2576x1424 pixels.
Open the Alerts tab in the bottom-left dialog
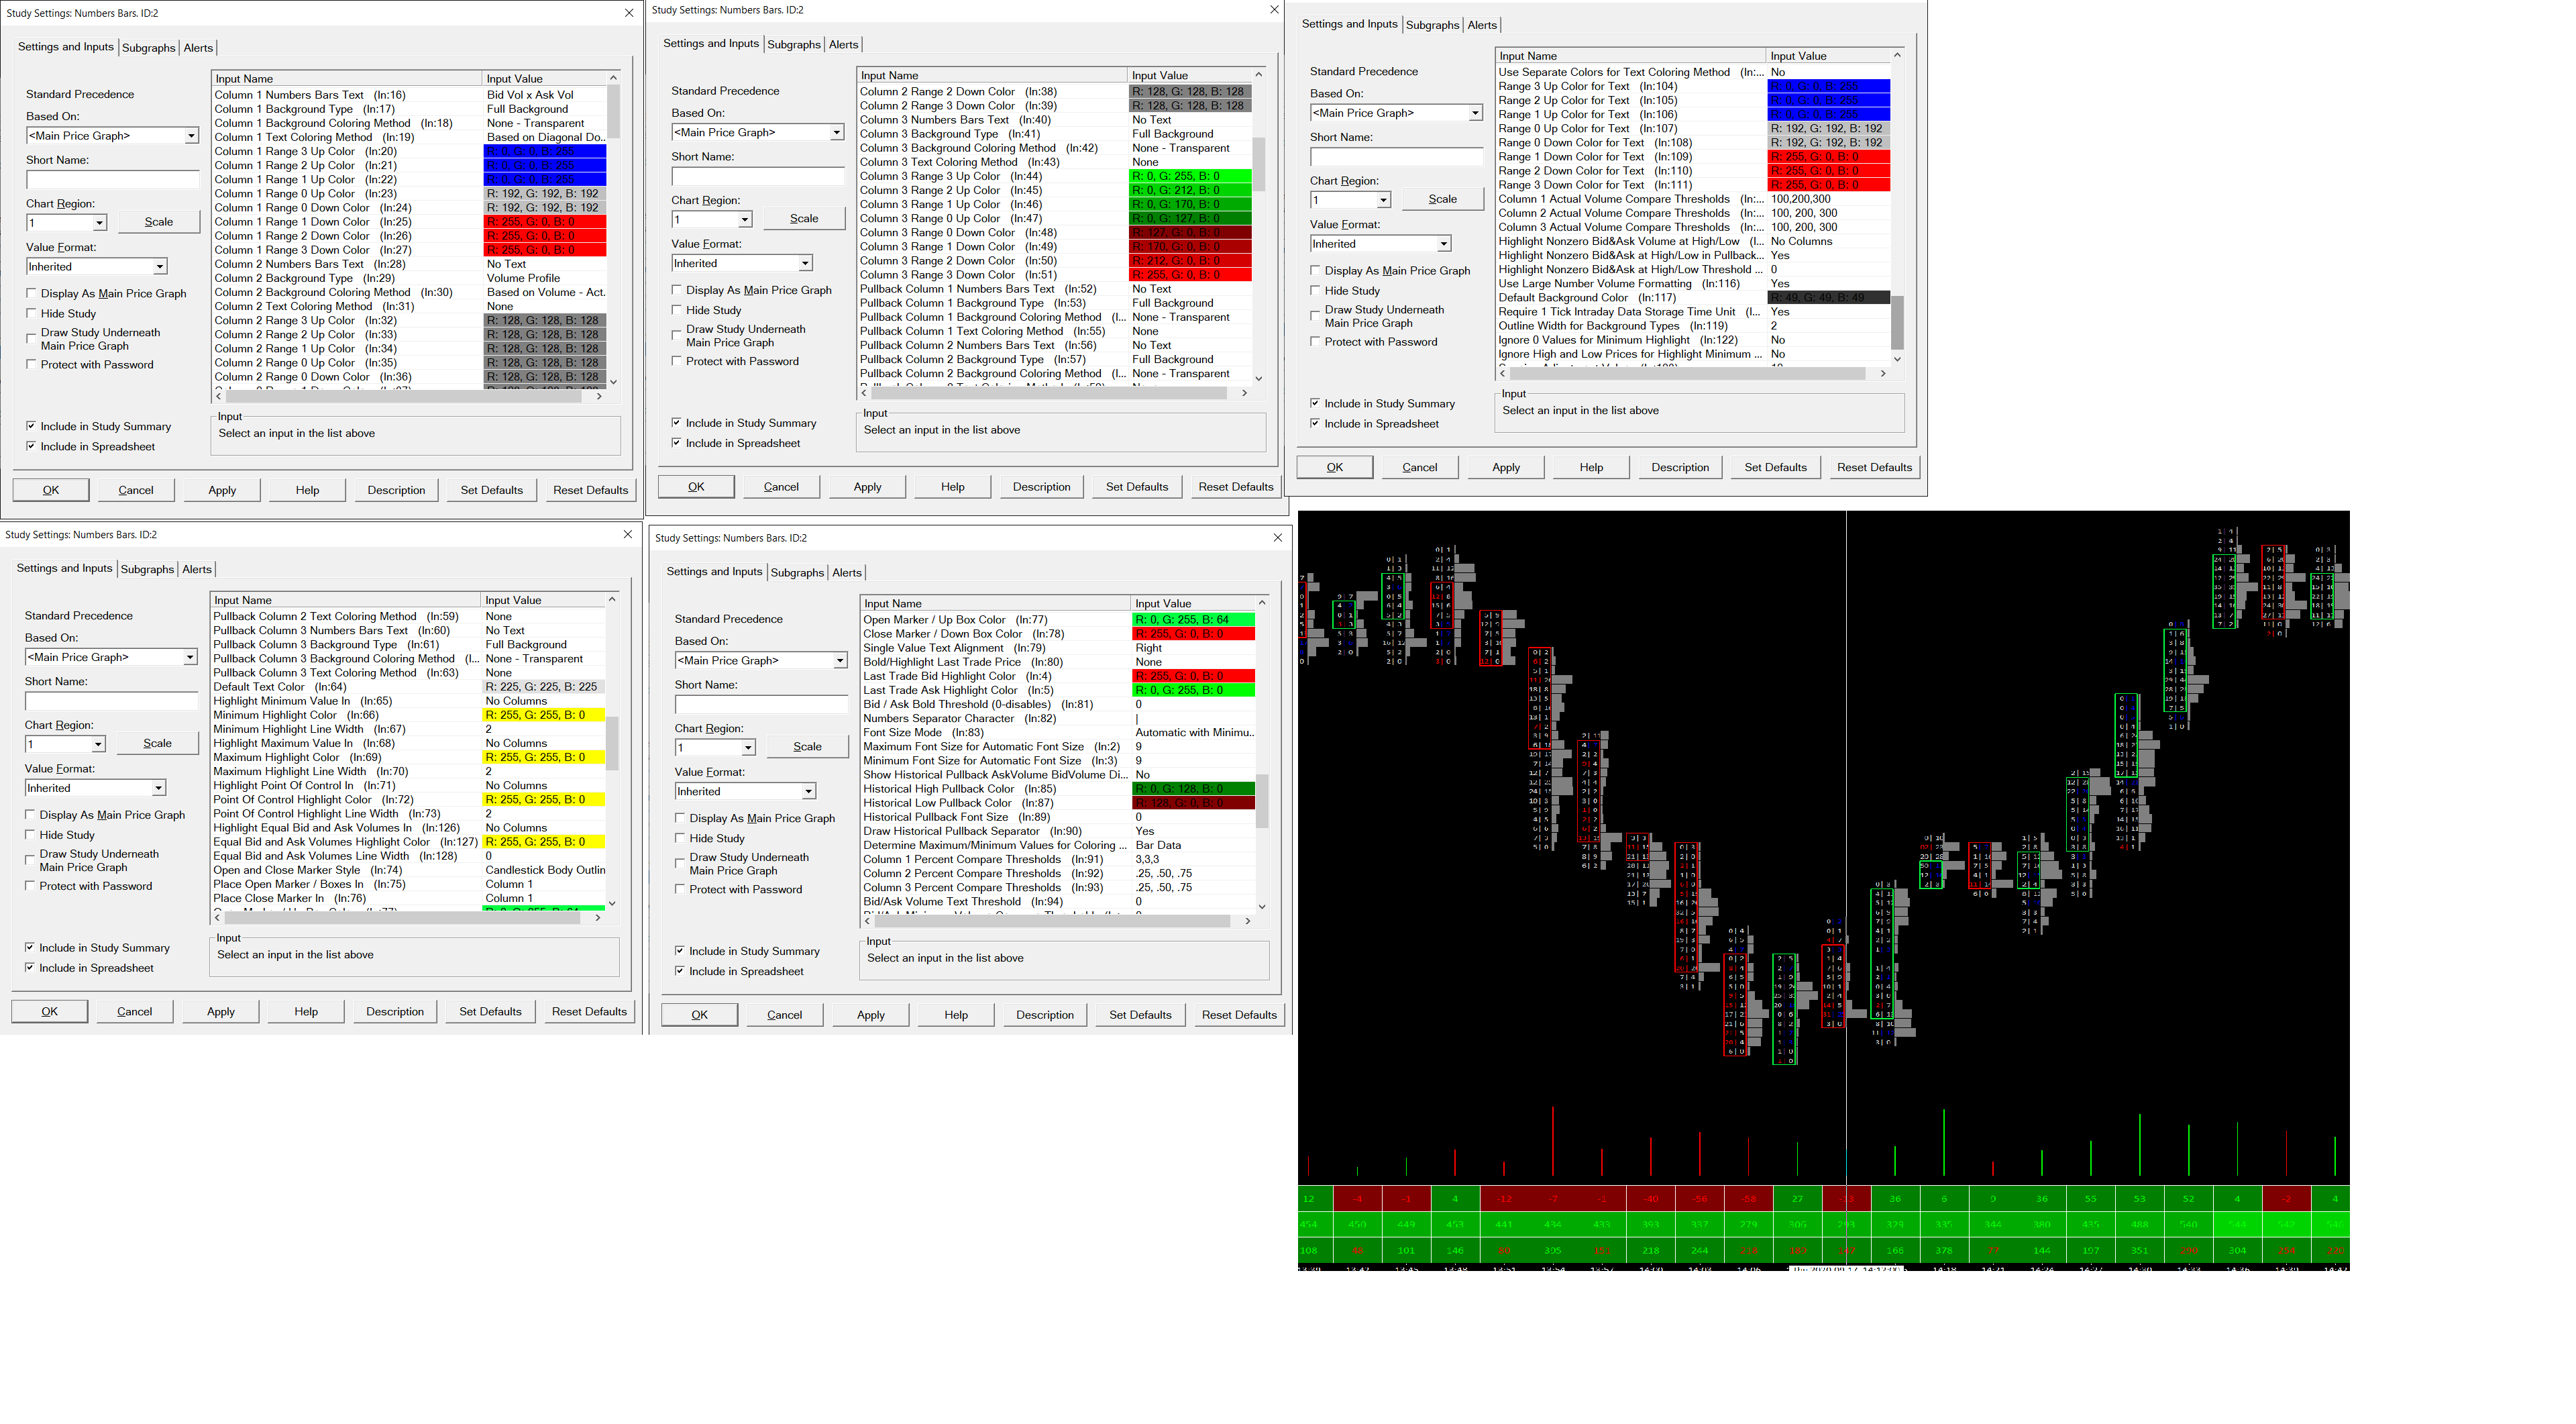(x=197, y=569)
